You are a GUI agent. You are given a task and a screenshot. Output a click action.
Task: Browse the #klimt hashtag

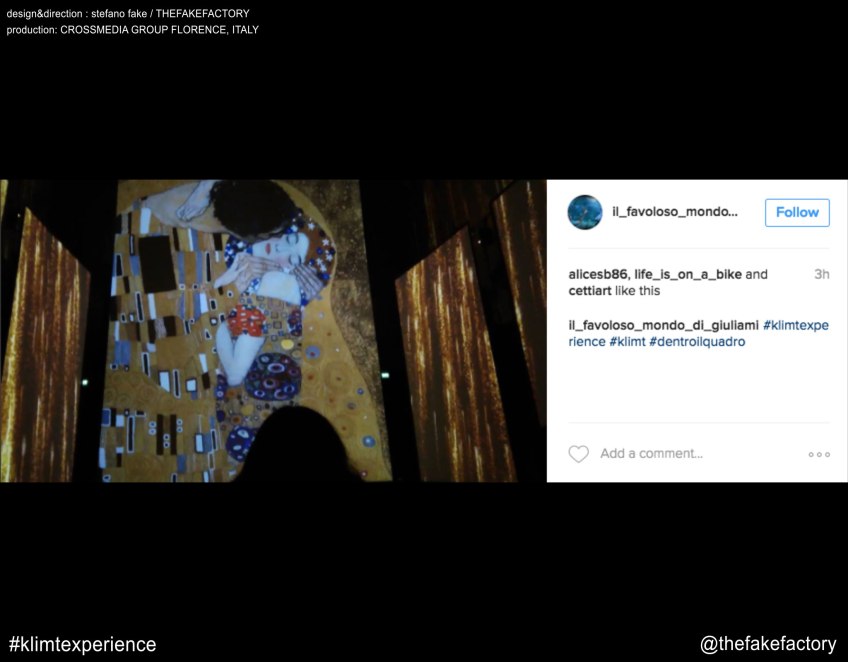[x=627, y=341]
